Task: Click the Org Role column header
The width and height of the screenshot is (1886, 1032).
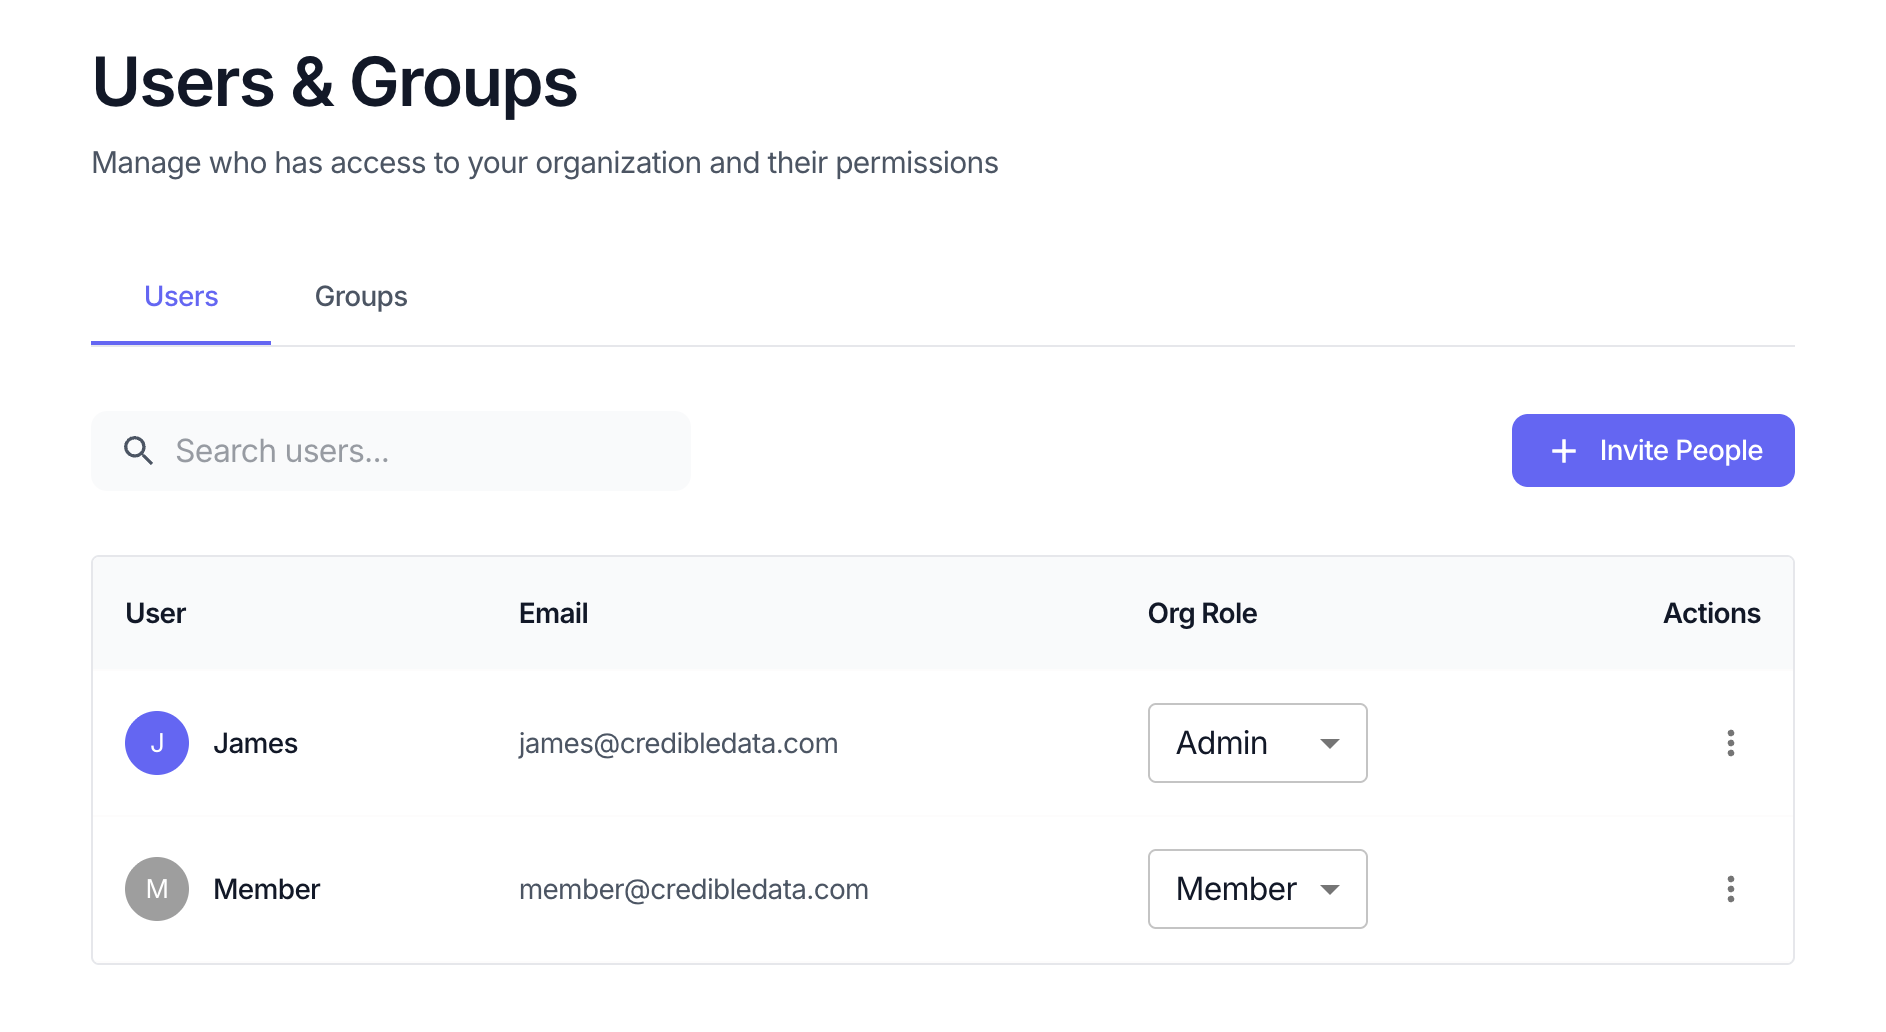Action: click(1202, 613)
